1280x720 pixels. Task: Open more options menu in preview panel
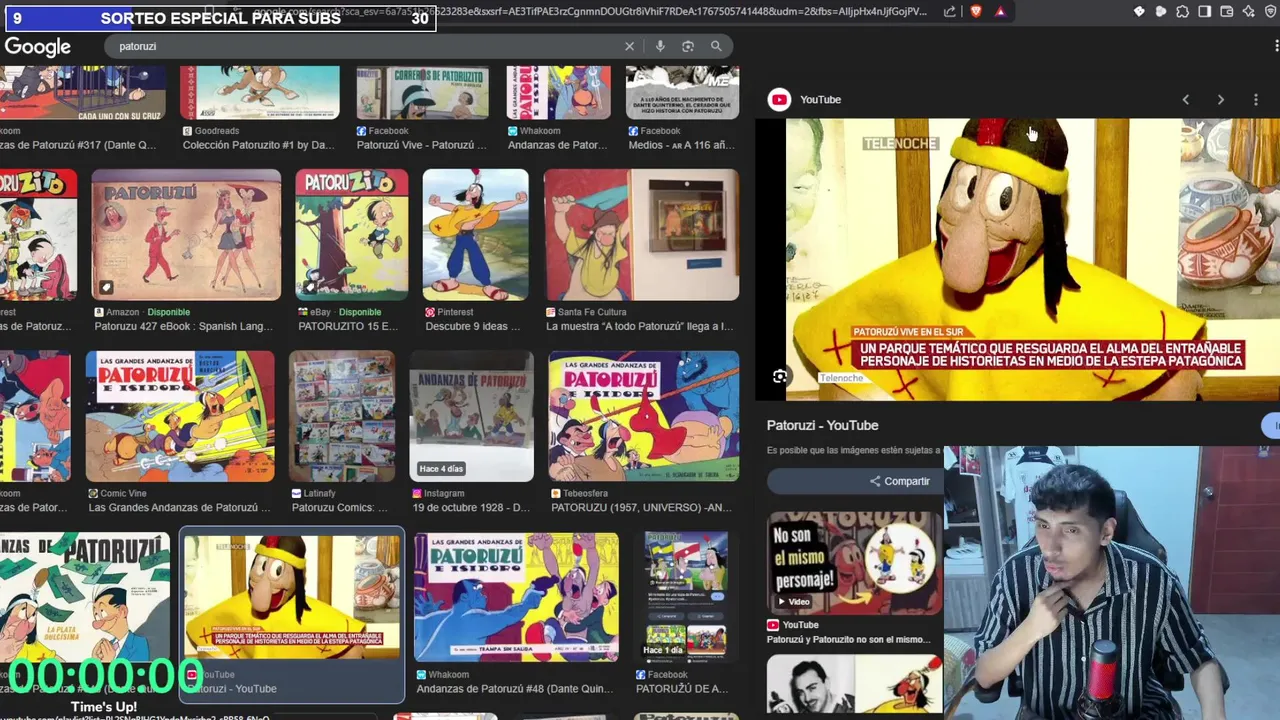click(1256, 99)
